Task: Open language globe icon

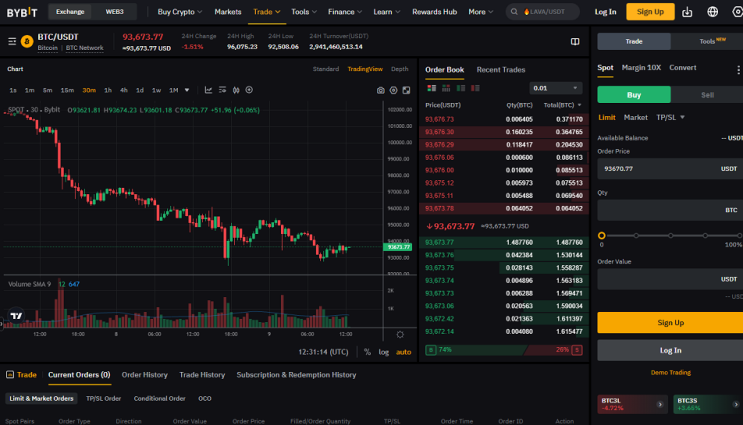Action: tap(713, 12)
